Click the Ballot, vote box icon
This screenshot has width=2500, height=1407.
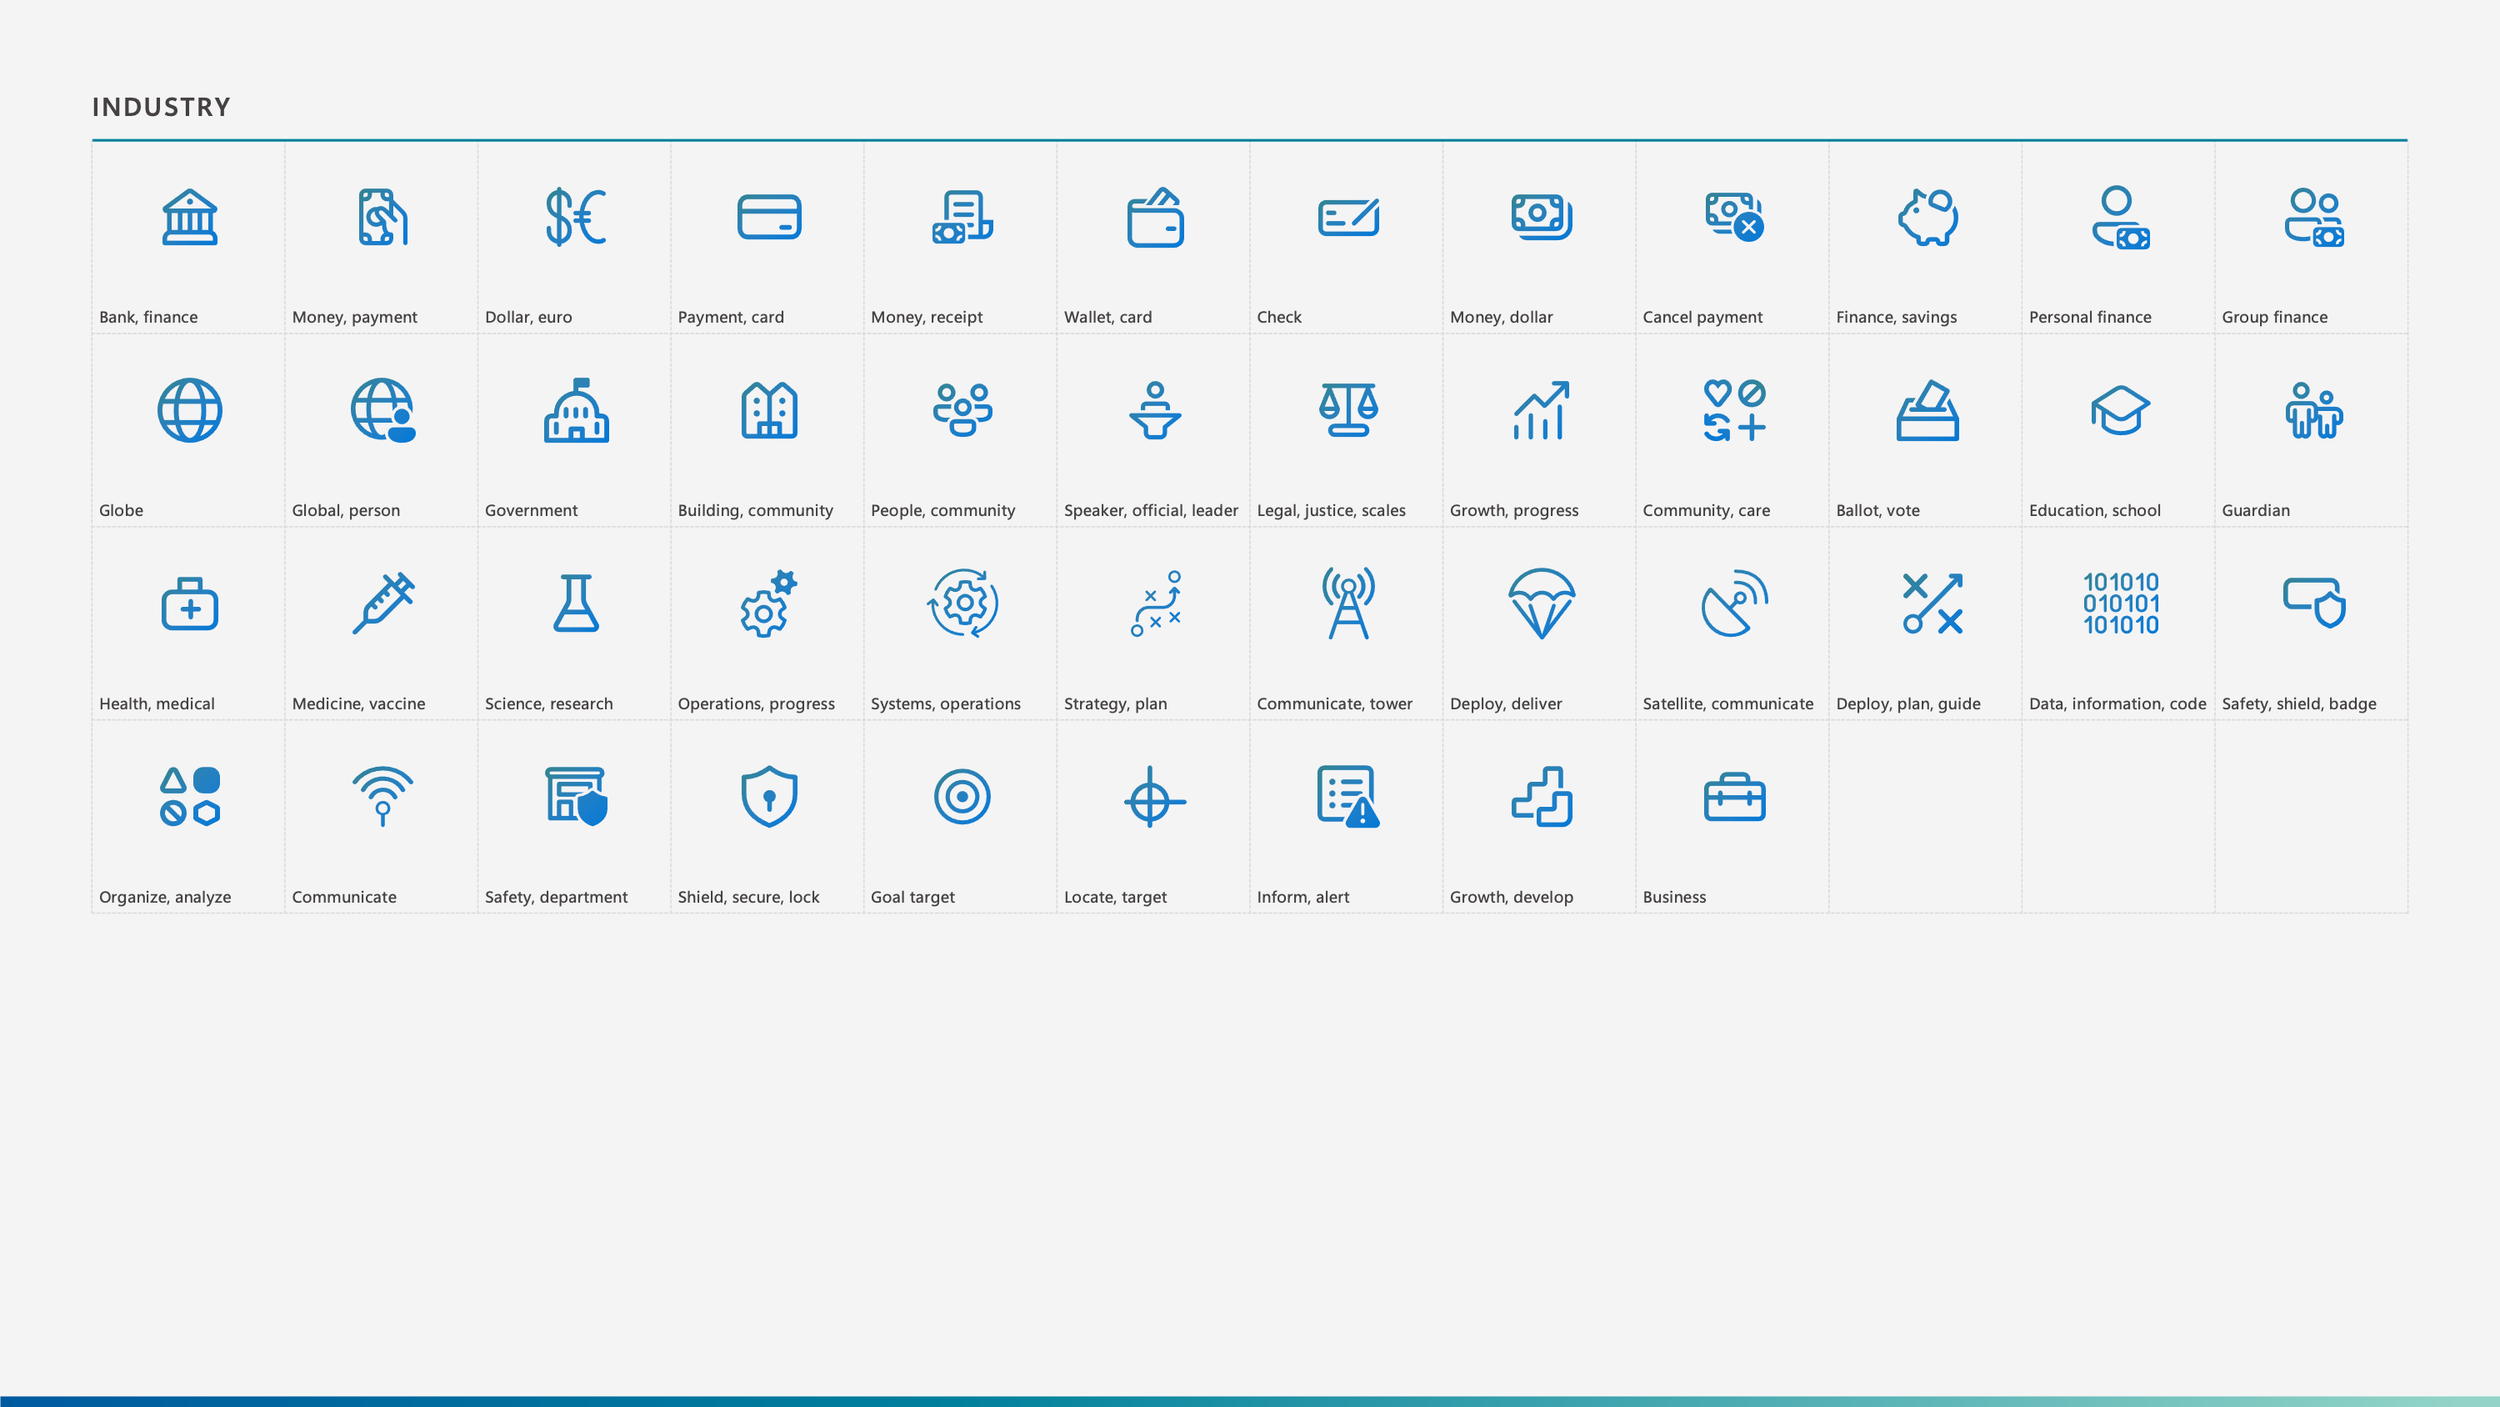[x=1927, y=410]
